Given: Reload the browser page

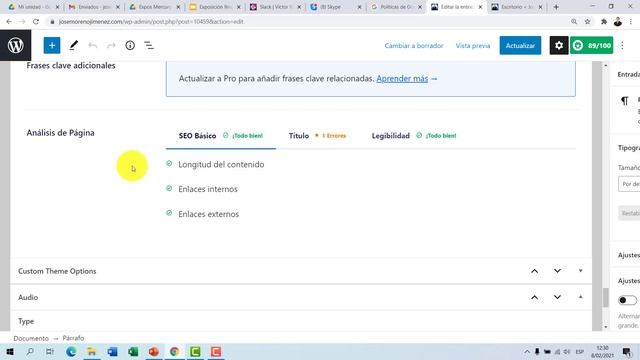Looking at the screenshot, I should click(36, 22).
